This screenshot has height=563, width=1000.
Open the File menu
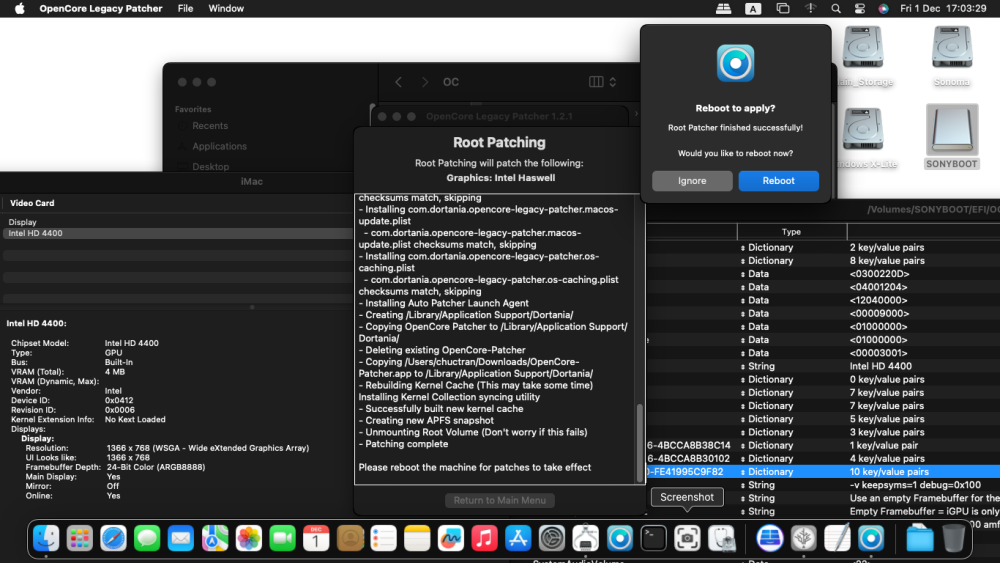(x=186, y=8)
